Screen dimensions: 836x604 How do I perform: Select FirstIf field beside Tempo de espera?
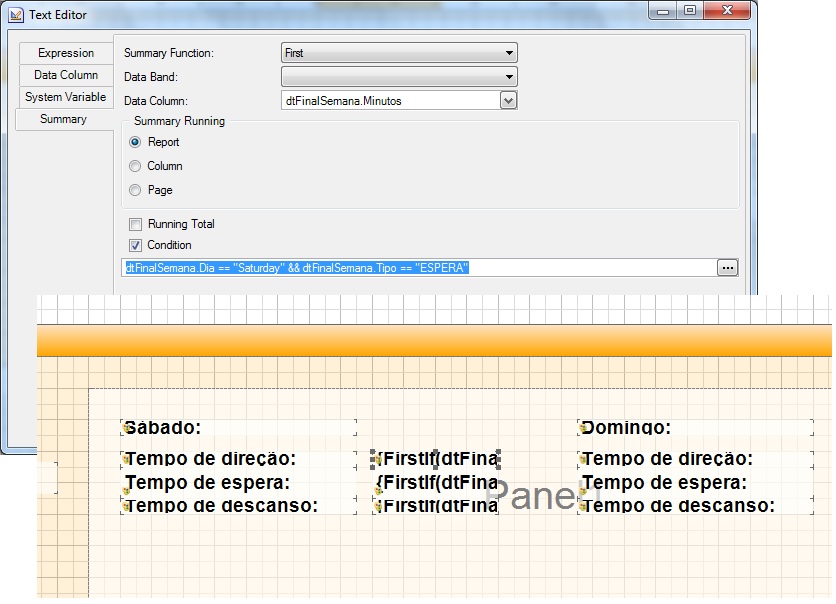(x=436, y=482)
